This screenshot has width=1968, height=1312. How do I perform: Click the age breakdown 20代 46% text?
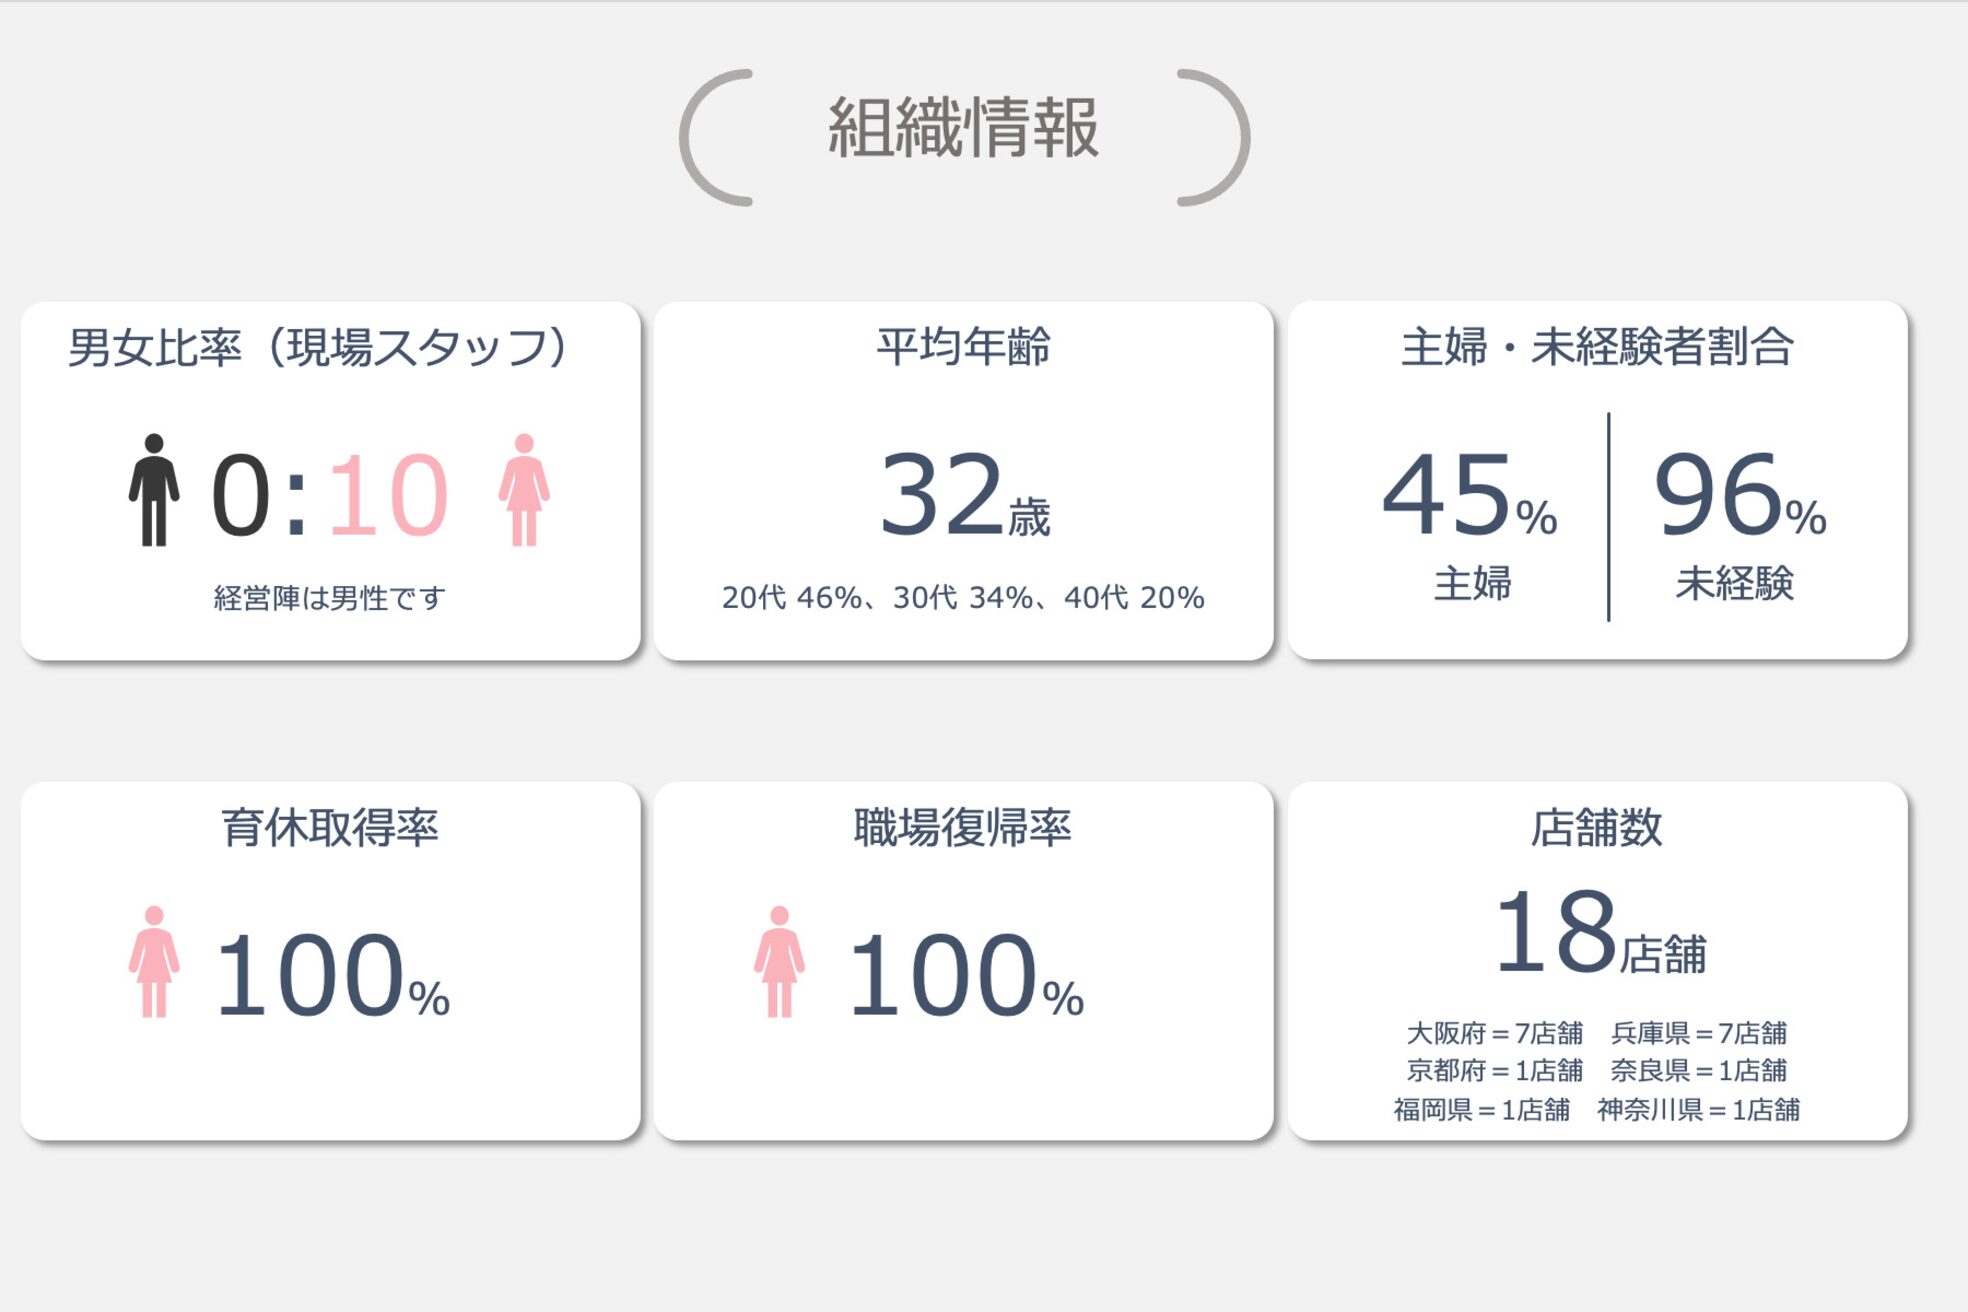pos(791,598)
